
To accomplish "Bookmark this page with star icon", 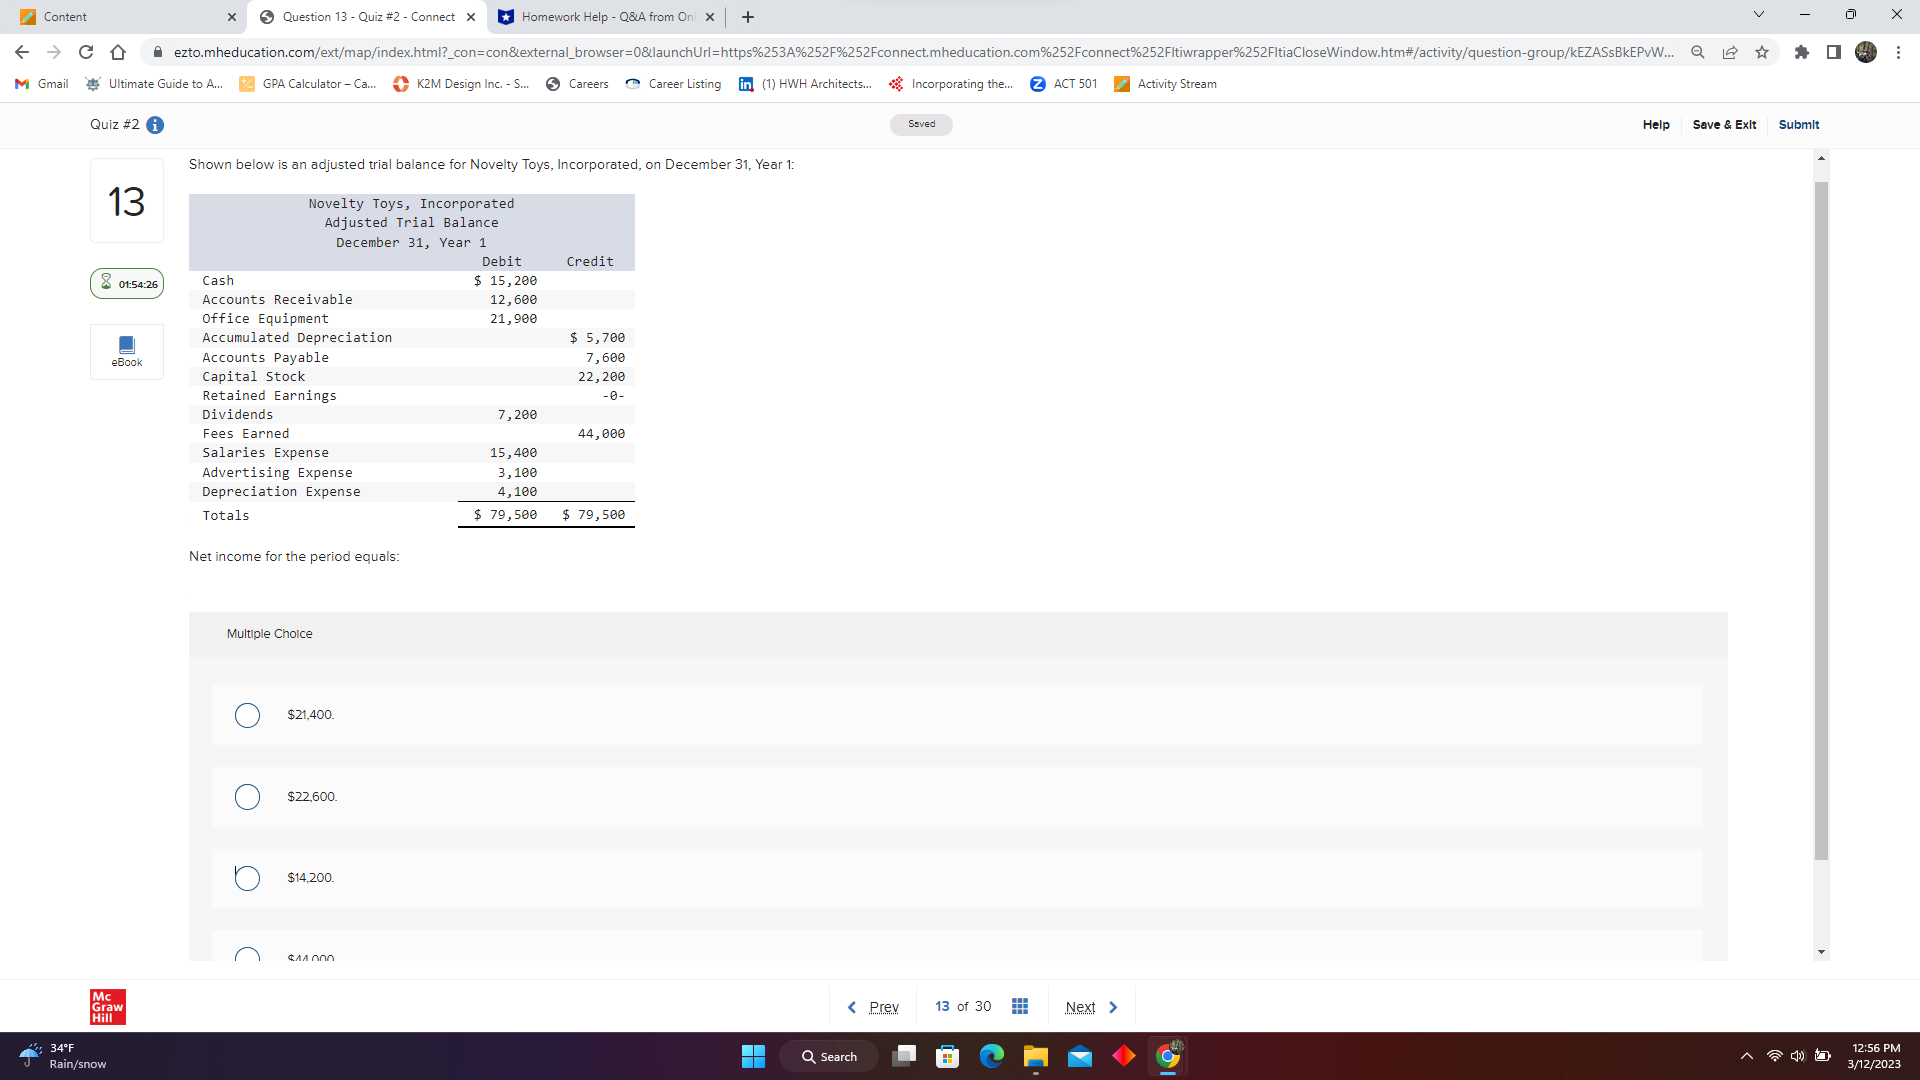I will pos(1762,52).
